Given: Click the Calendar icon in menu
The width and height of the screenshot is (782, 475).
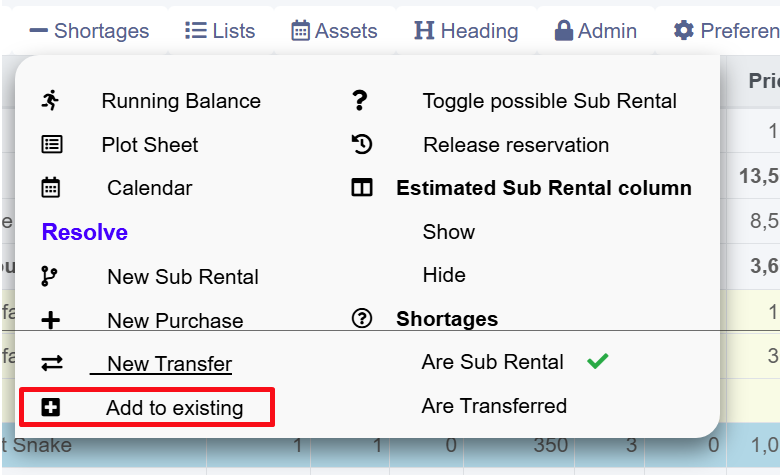Looking at the screenshot, I should (51, 187).
